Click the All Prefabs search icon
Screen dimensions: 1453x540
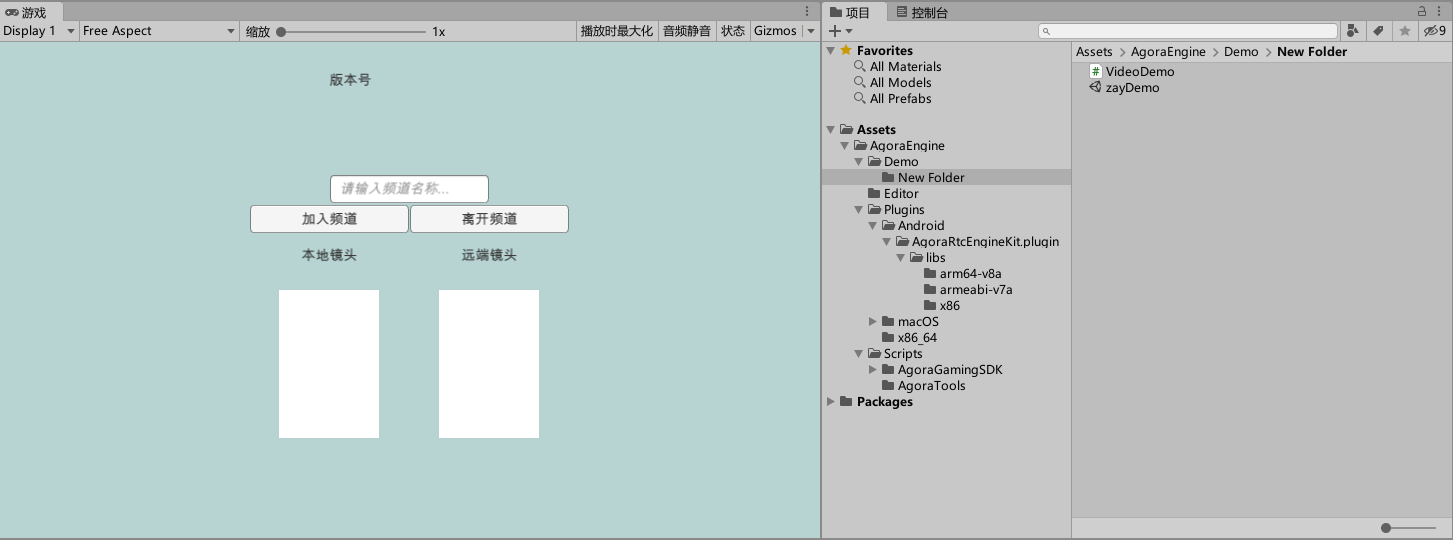click(859, 98)
